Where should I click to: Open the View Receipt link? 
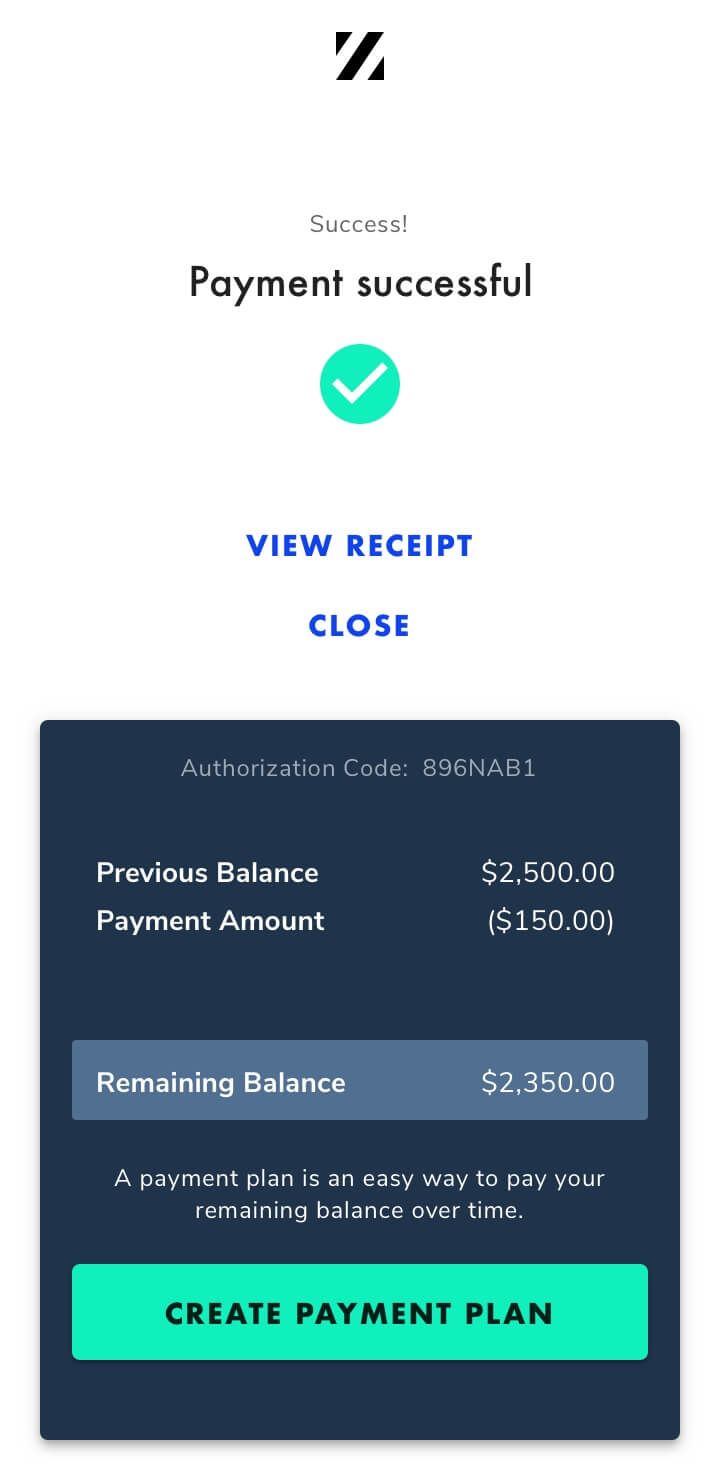(x=360, y=546)
